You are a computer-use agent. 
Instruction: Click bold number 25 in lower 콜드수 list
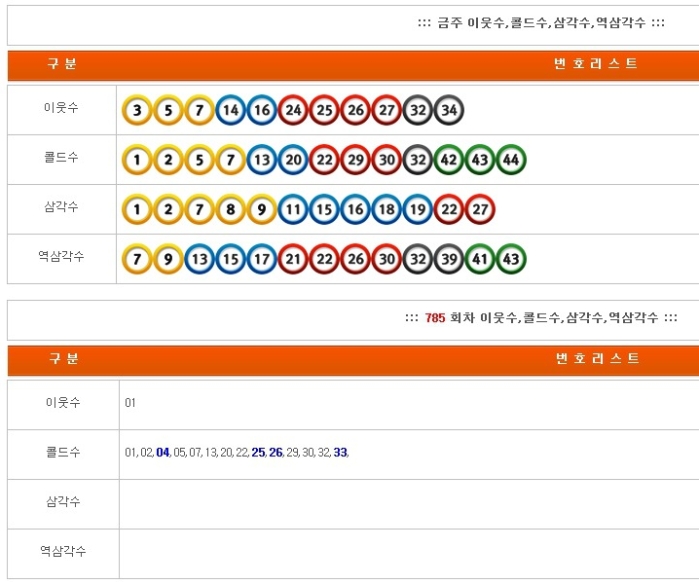click(258, 453)
